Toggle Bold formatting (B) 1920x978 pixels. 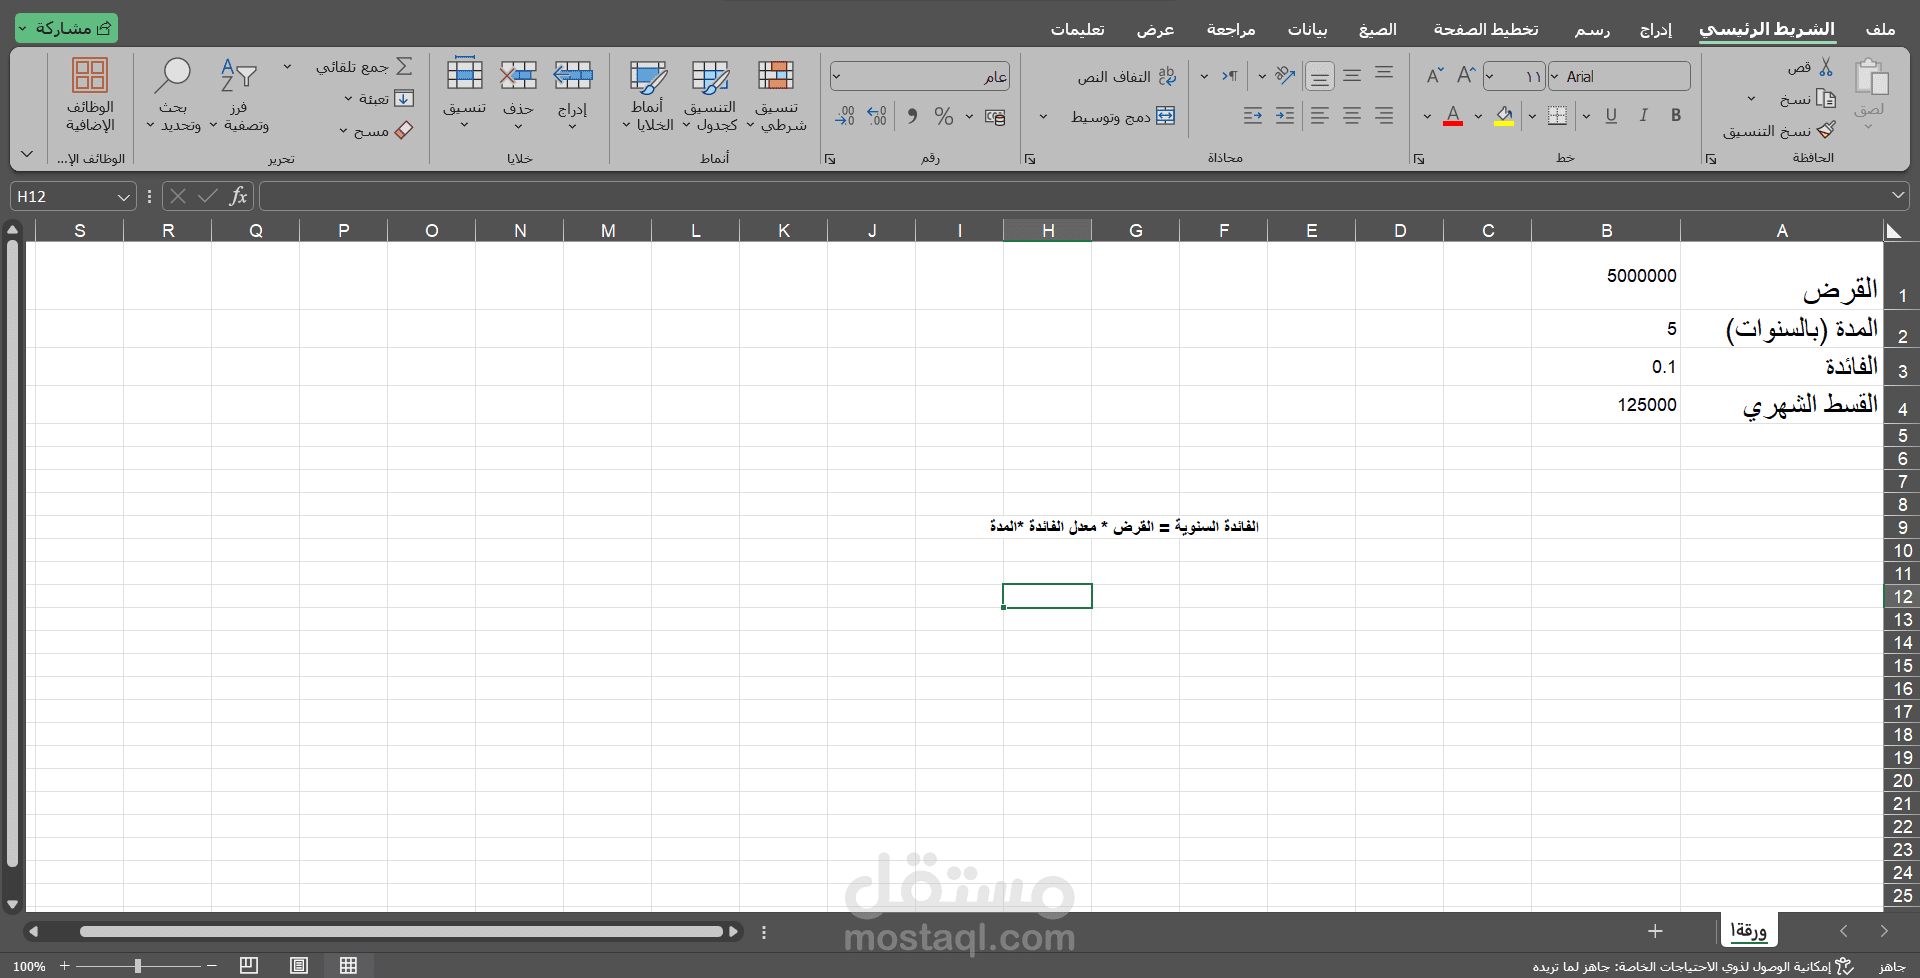point(1676,116)
